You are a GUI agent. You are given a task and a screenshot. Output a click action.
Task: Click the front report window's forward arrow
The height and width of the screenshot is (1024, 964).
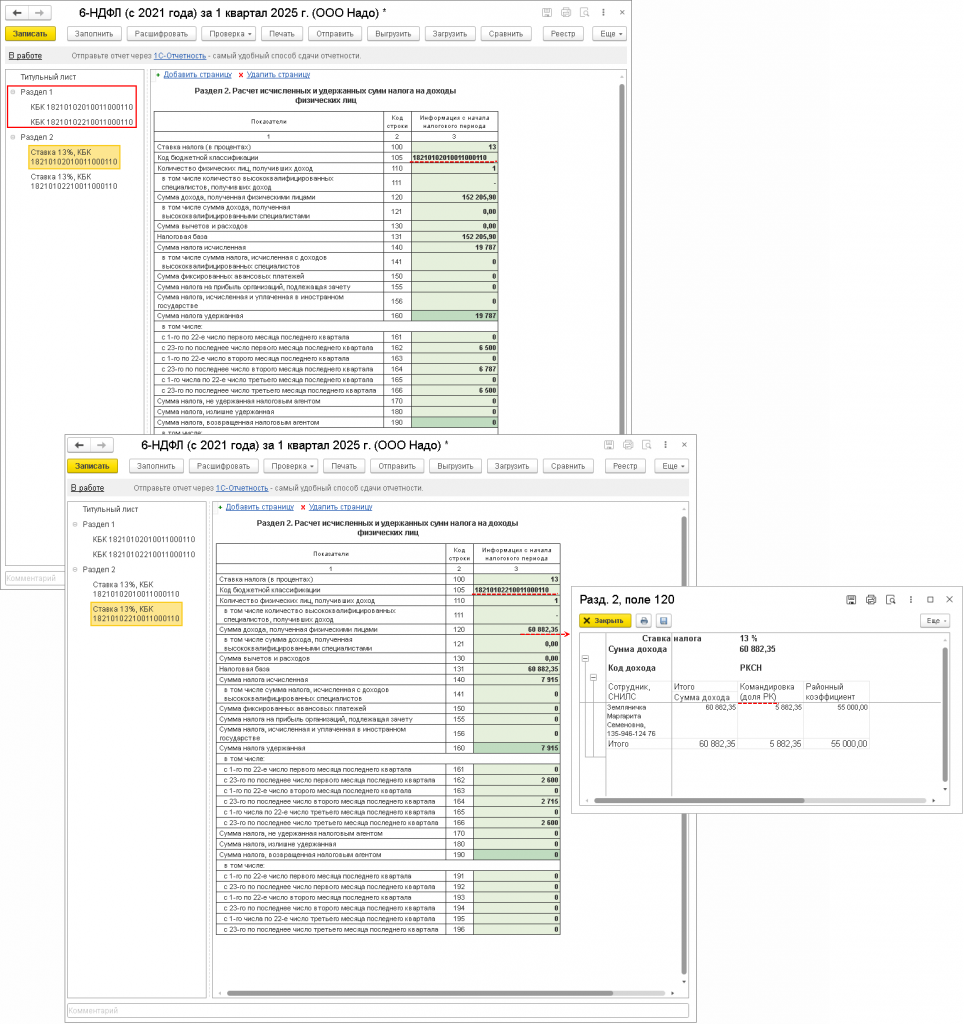click(102, 445)
